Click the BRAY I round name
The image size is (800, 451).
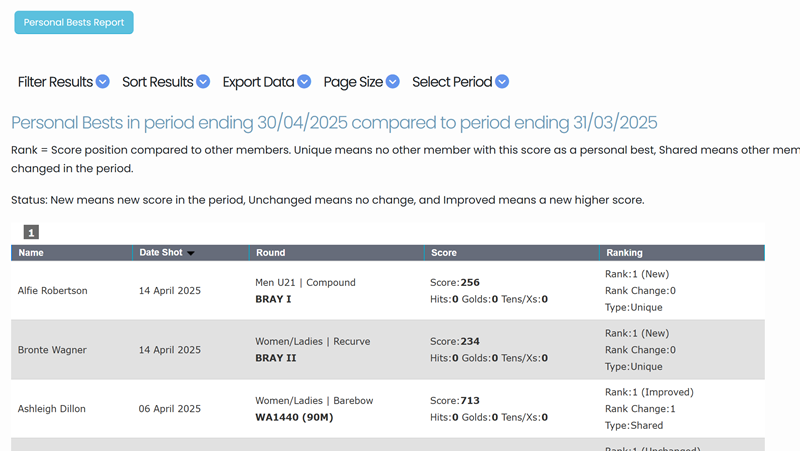pyautogui.click(x=273, y=299)
